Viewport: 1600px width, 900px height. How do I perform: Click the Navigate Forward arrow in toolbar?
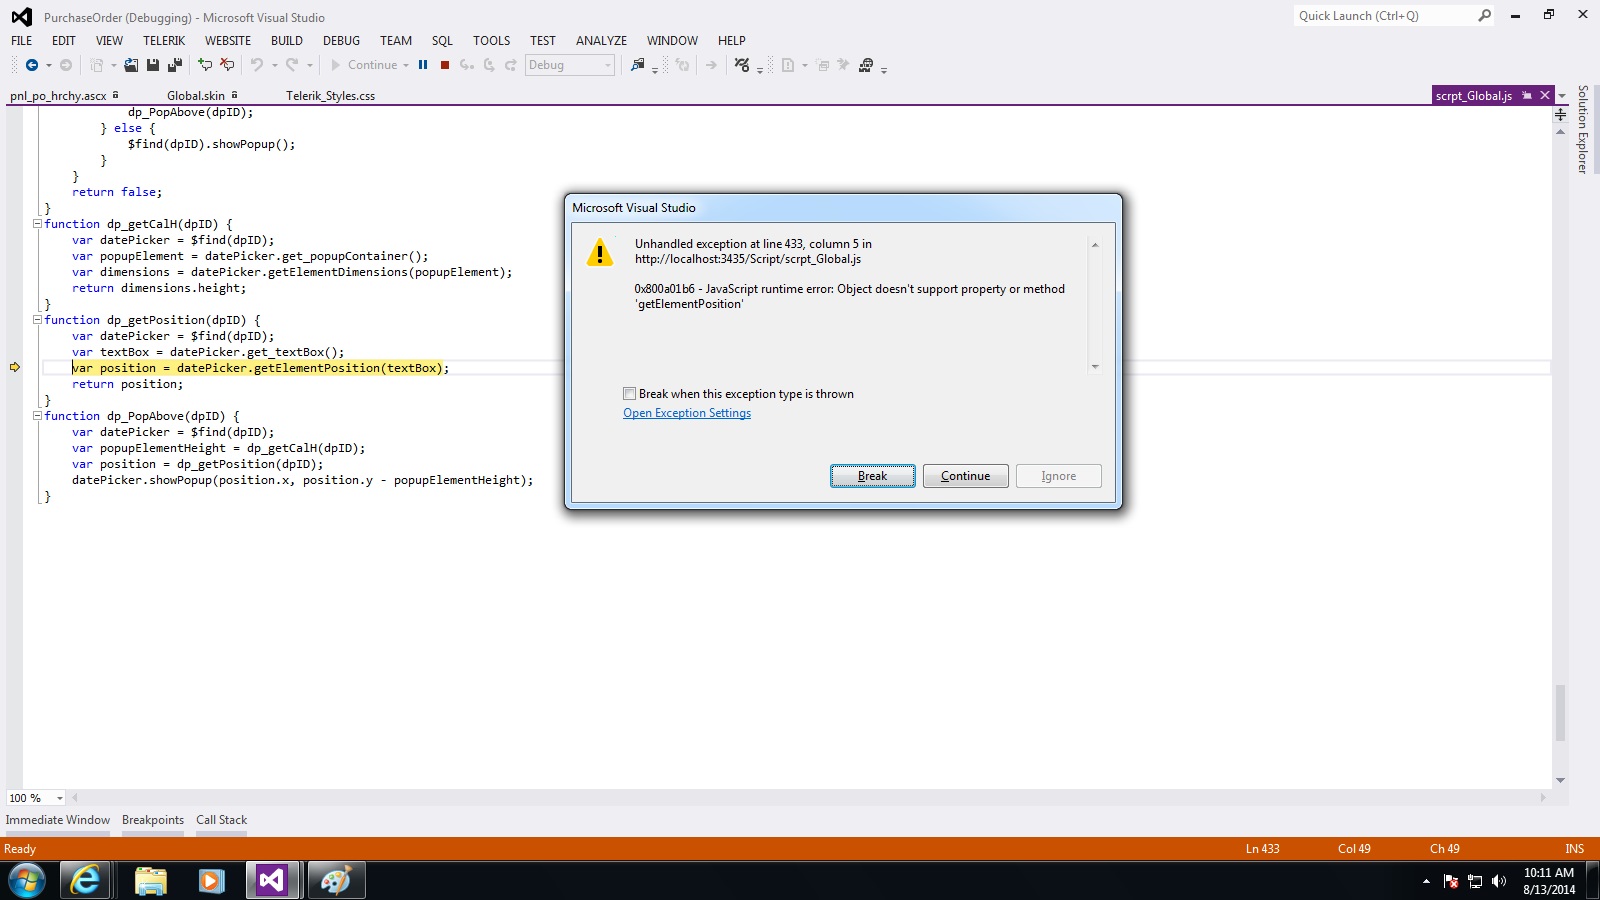(66, 65)
